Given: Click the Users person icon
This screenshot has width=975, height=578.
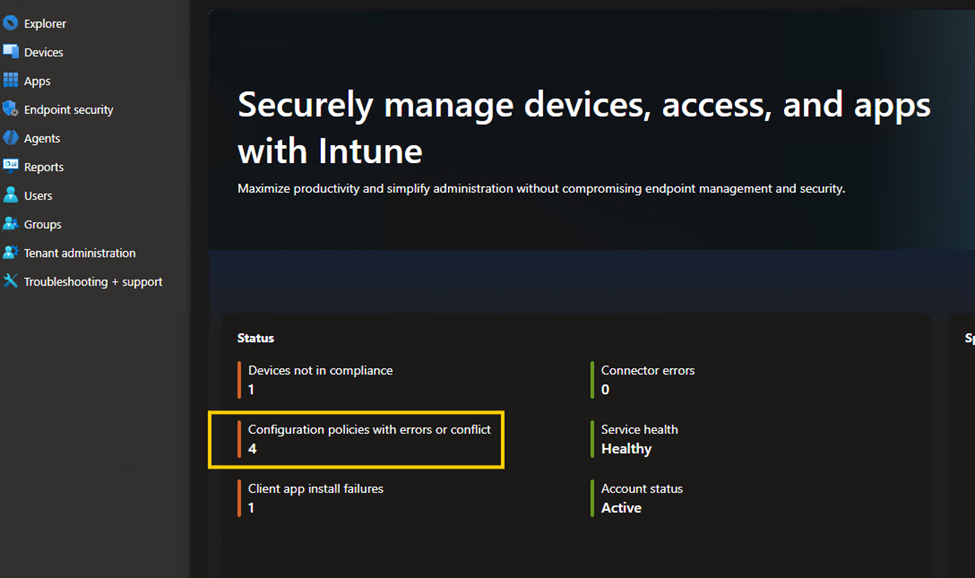Looking at the screenshot, I should pyautogui.click(x=11, y=195).
